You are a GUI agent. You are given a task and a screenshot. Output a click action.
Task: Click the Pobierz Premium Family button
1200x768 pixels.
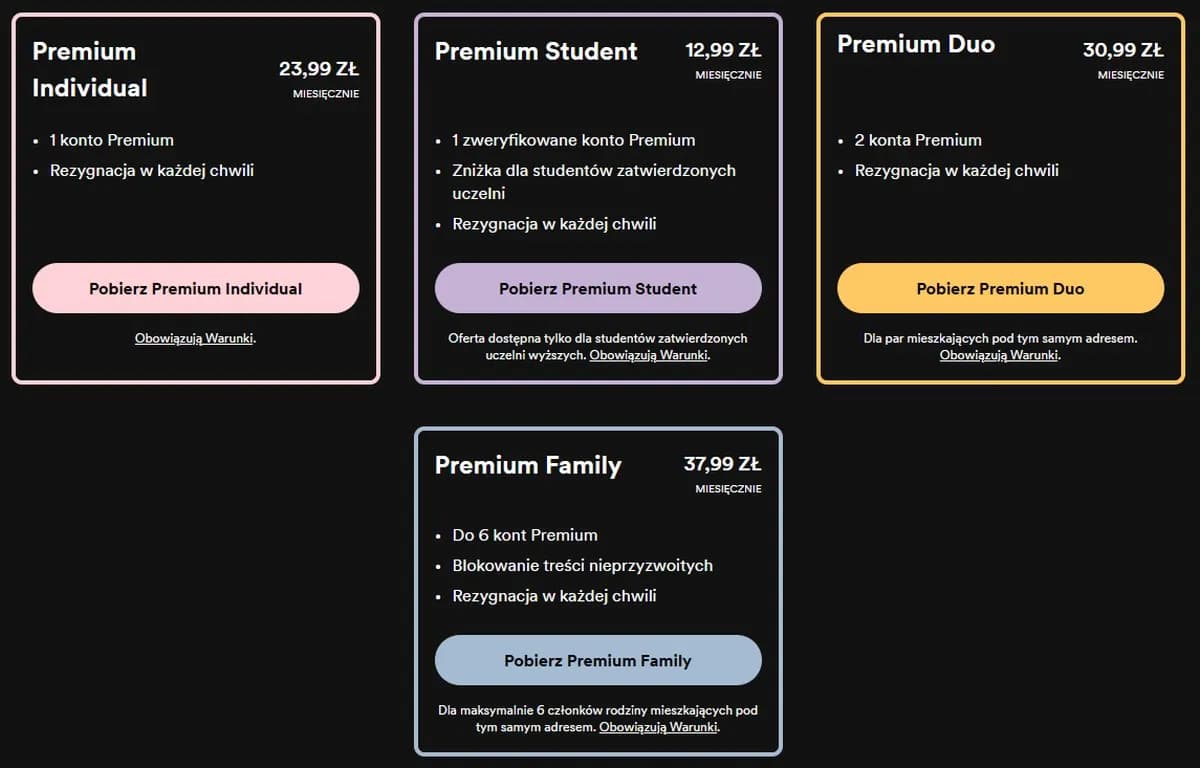click(x=598, y=660)
